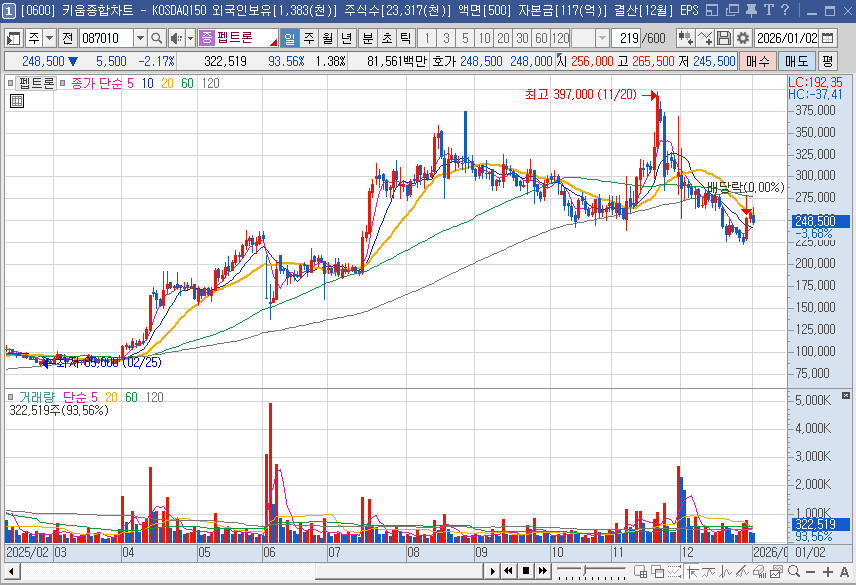Click the zoom magnifier icon in bottom toolbar
856x585 pixels.
[x=794, y=571]
